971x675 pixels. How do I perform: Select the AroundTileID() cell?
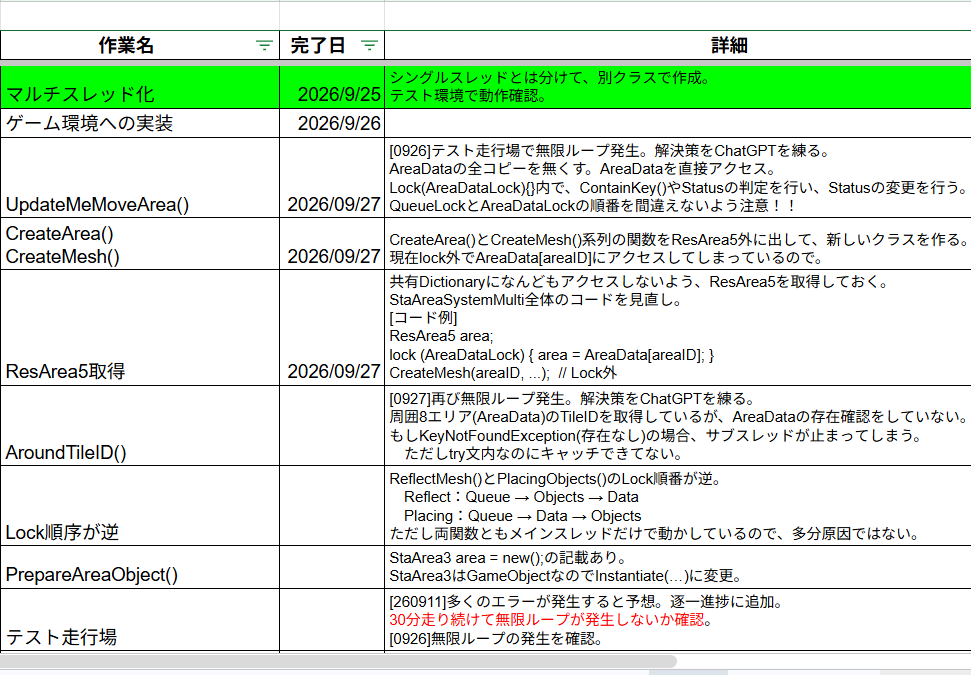click(x=140, y=425)
